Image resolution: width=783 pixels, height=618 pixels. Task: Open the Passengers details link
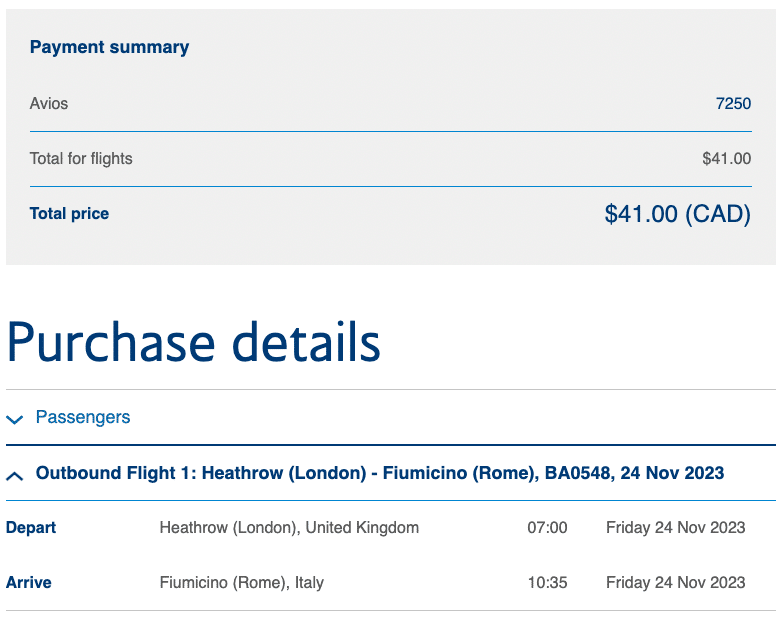[x=83, y=417]
